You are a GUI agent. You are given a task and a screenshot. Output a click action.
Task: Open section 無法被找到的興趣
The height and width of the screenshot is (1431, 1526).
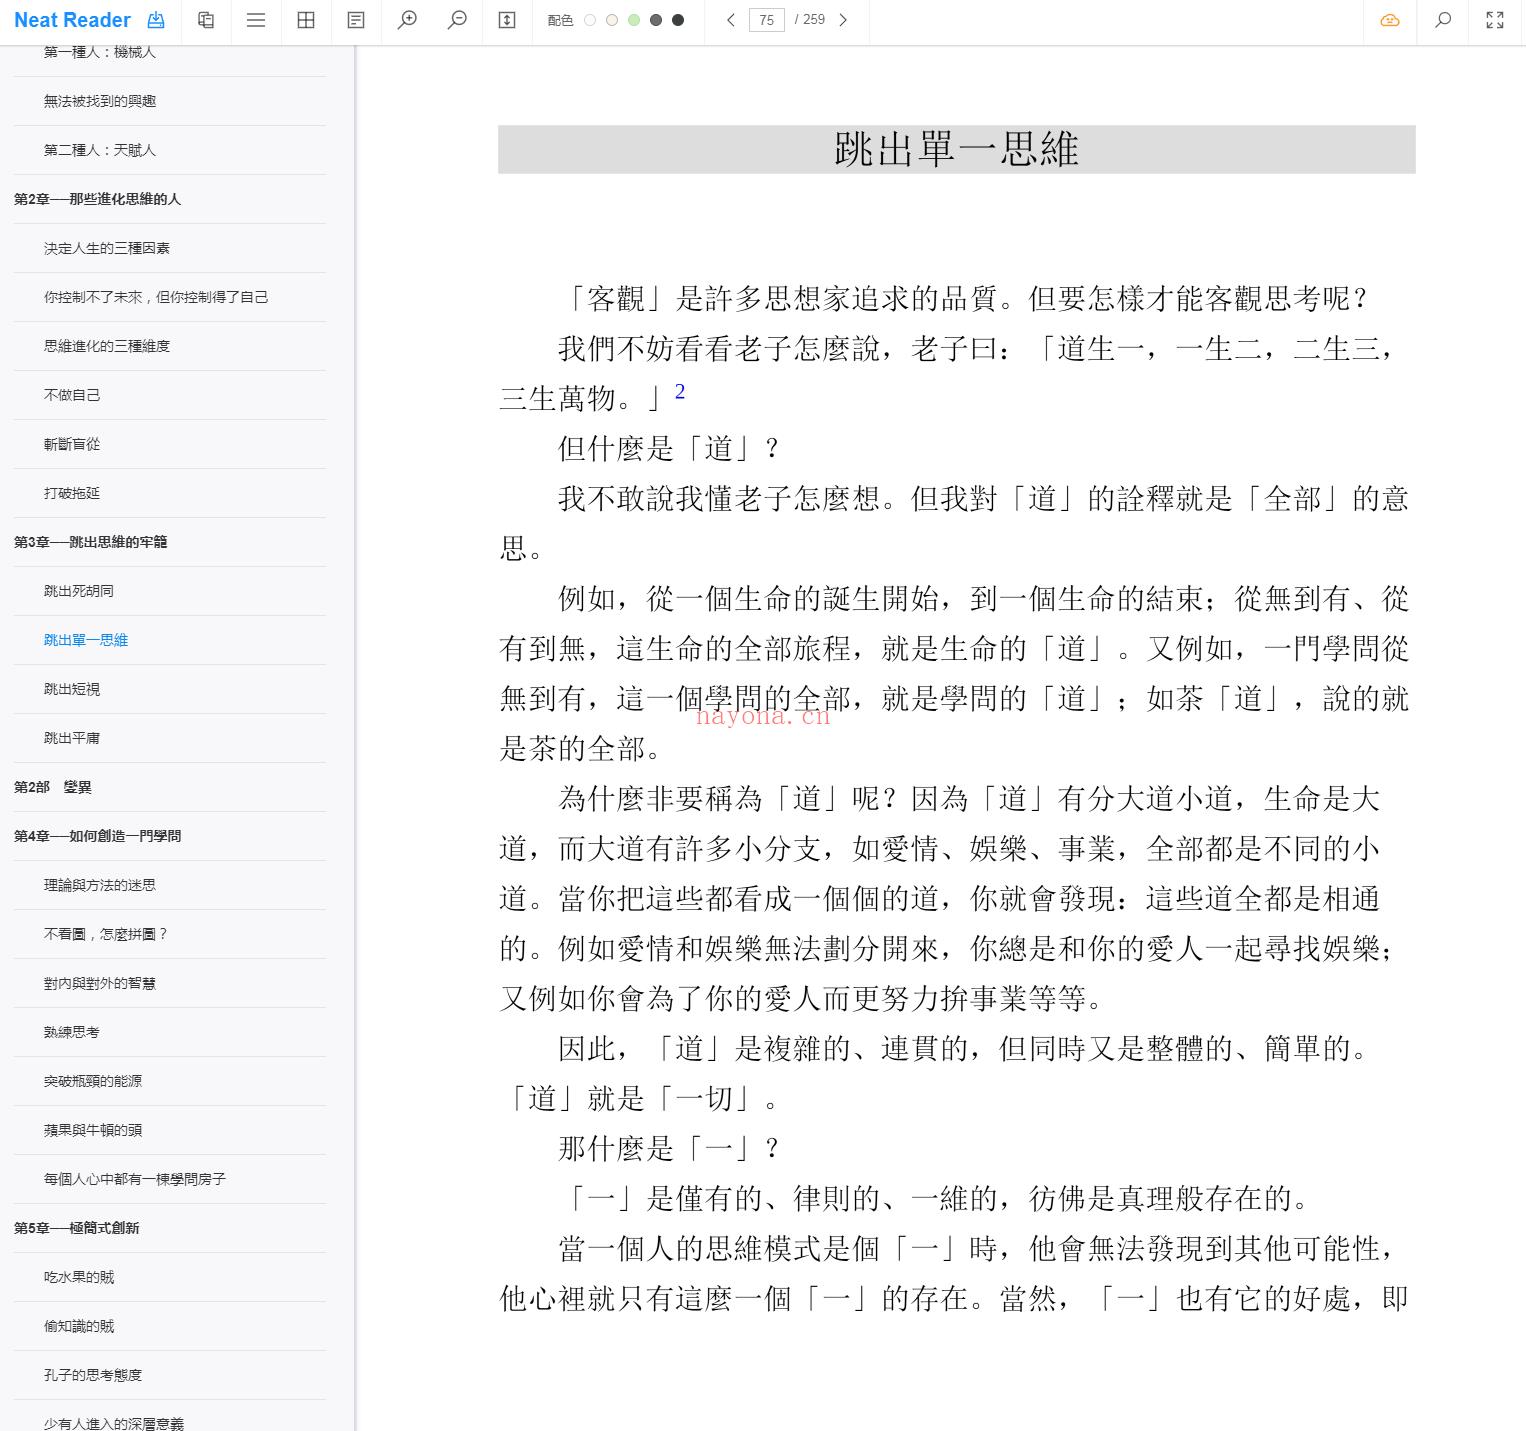point(100,101)
